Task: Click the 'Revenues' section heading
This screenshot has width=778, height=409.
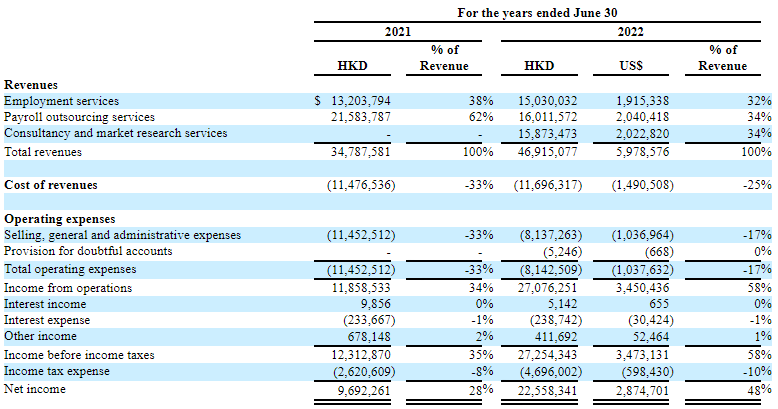Action: tap(31, 85)
